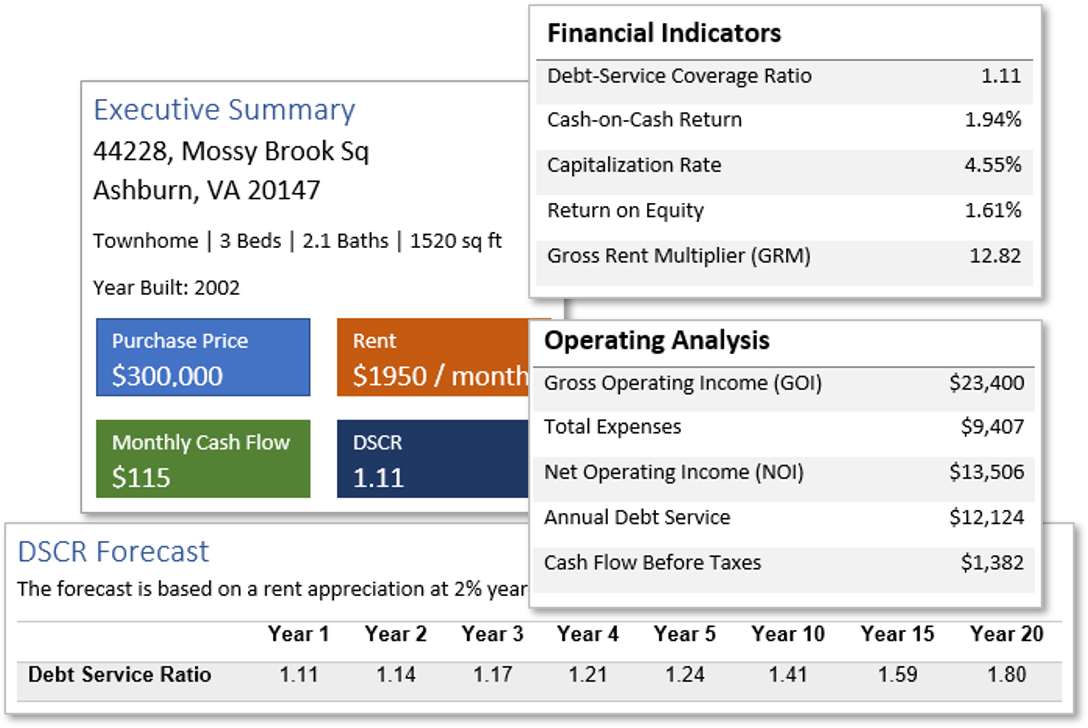1088x728 pixels.
Task: Click the Return on Equity row
Action: point(784,210)
